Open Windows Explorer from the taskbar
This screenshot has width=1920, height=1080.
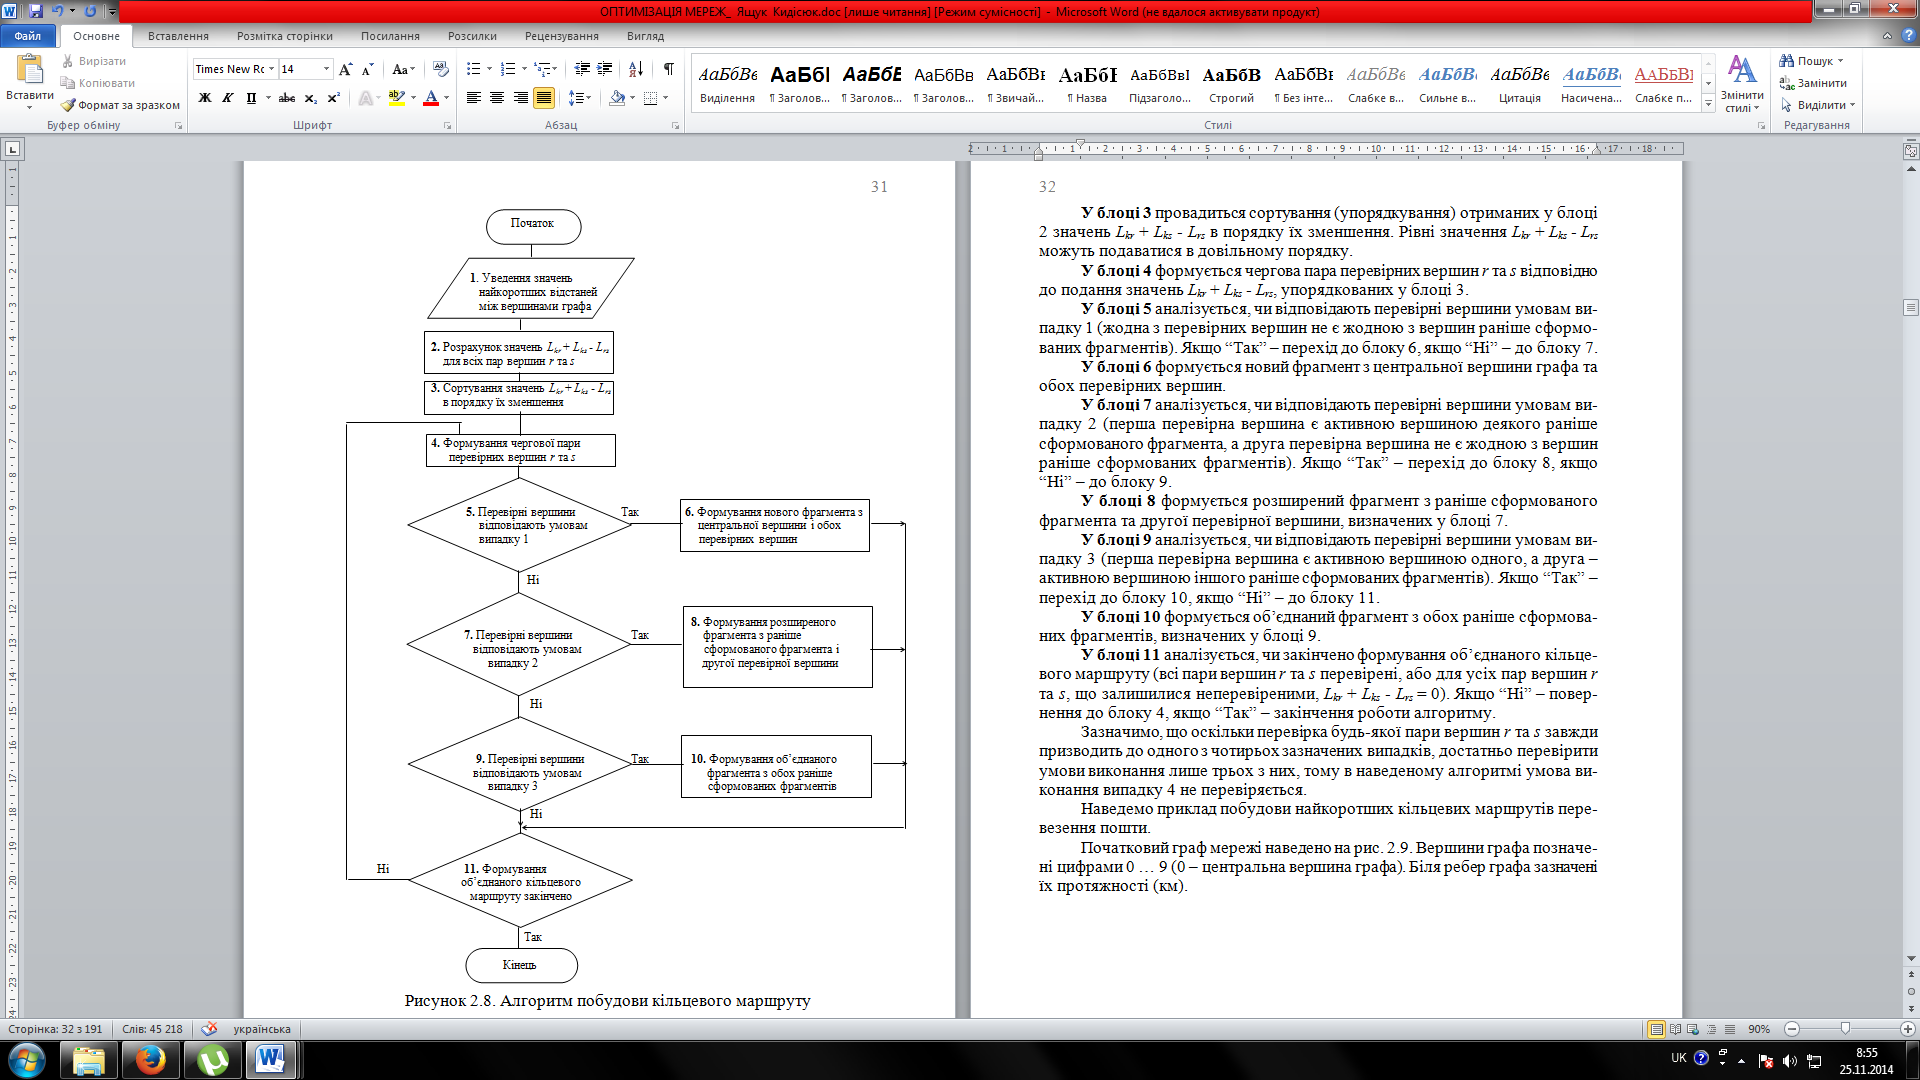(x=89, y=1060)
